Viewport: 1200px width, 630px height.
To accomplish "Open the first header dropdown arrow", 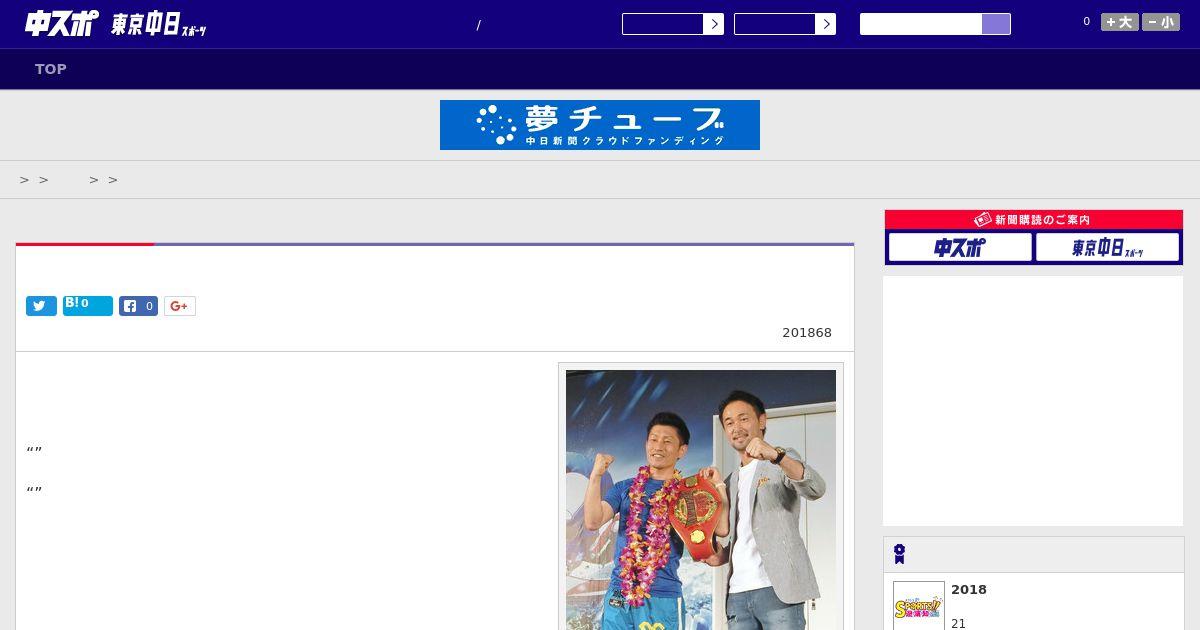I will pos(713,24).
